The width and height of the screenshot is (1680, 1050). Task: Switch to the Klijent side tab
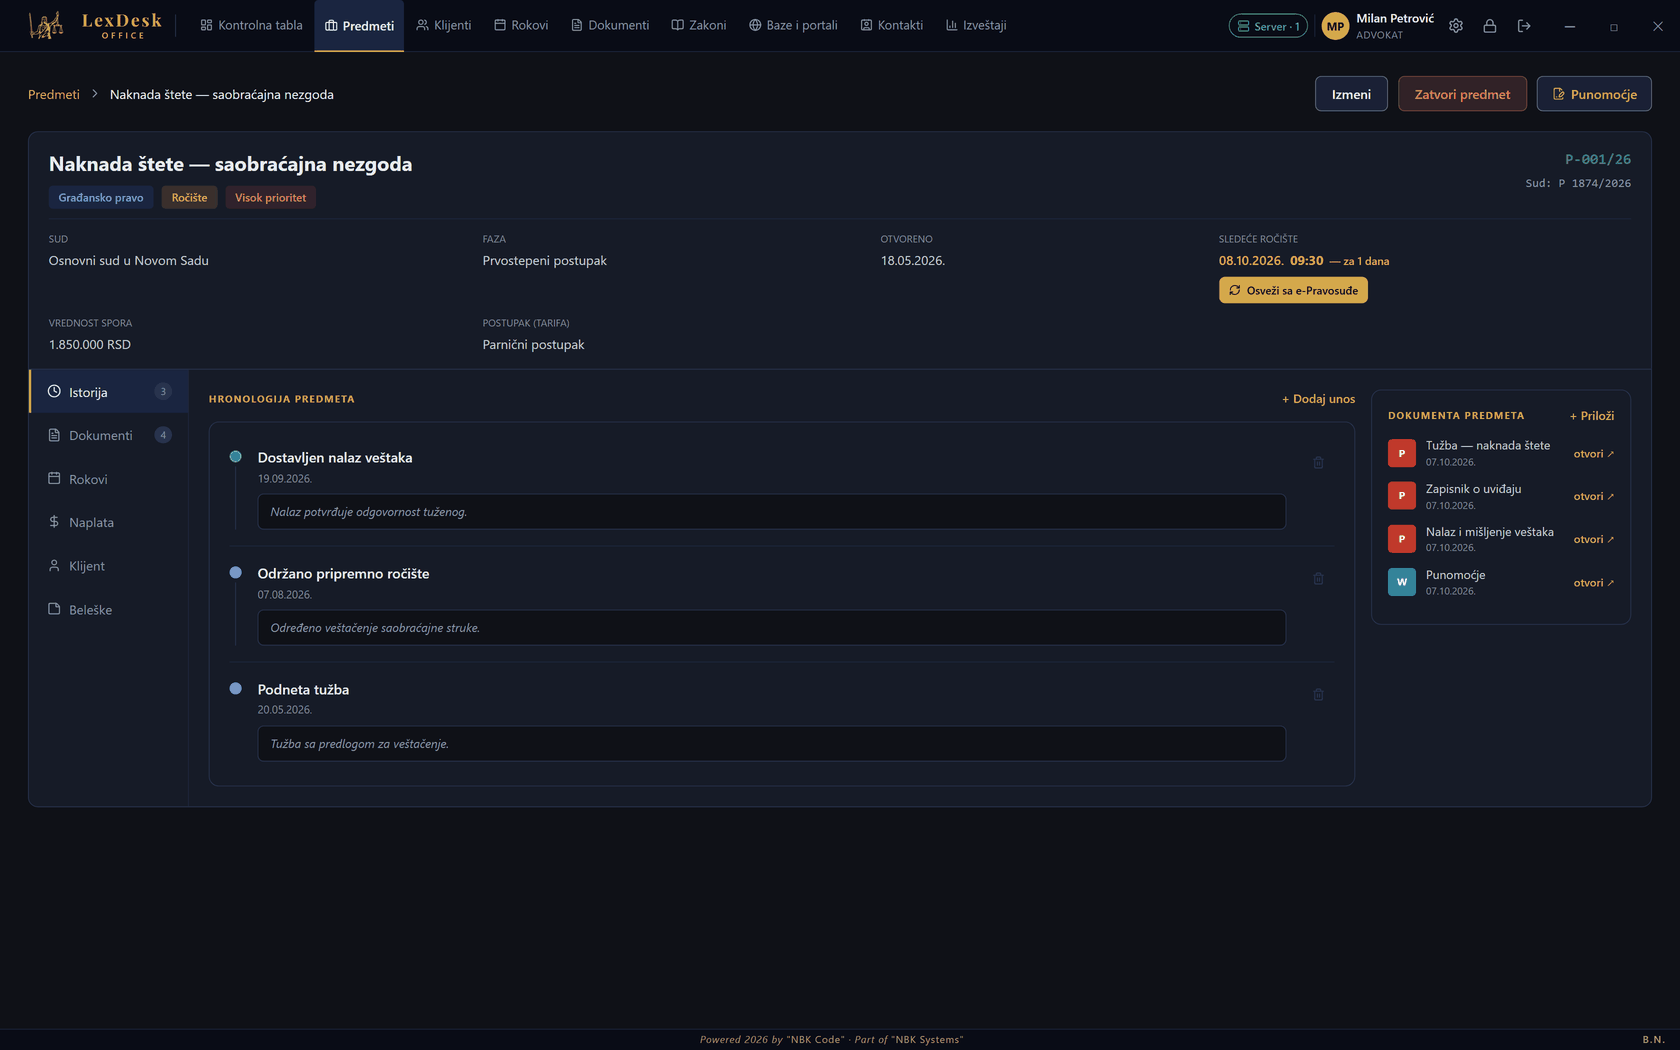click(109, 566)
